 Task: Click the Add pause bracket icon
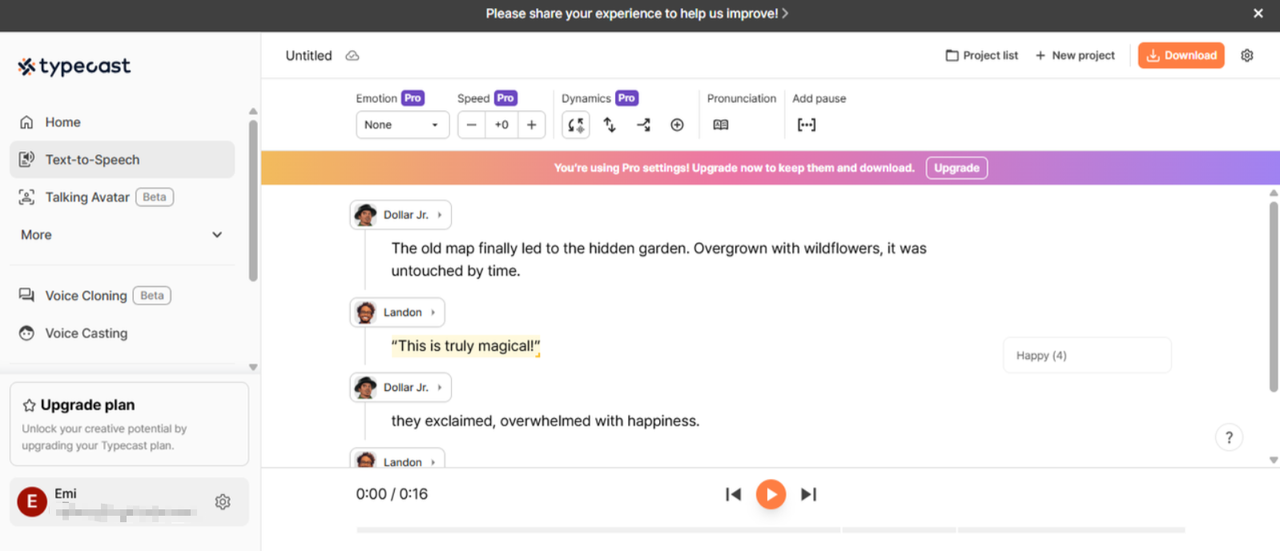[806, 125]
